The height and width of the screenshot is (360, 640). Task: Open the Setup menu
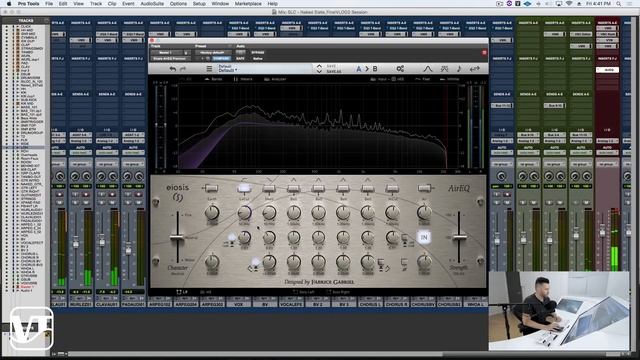[x=199, y=4]
